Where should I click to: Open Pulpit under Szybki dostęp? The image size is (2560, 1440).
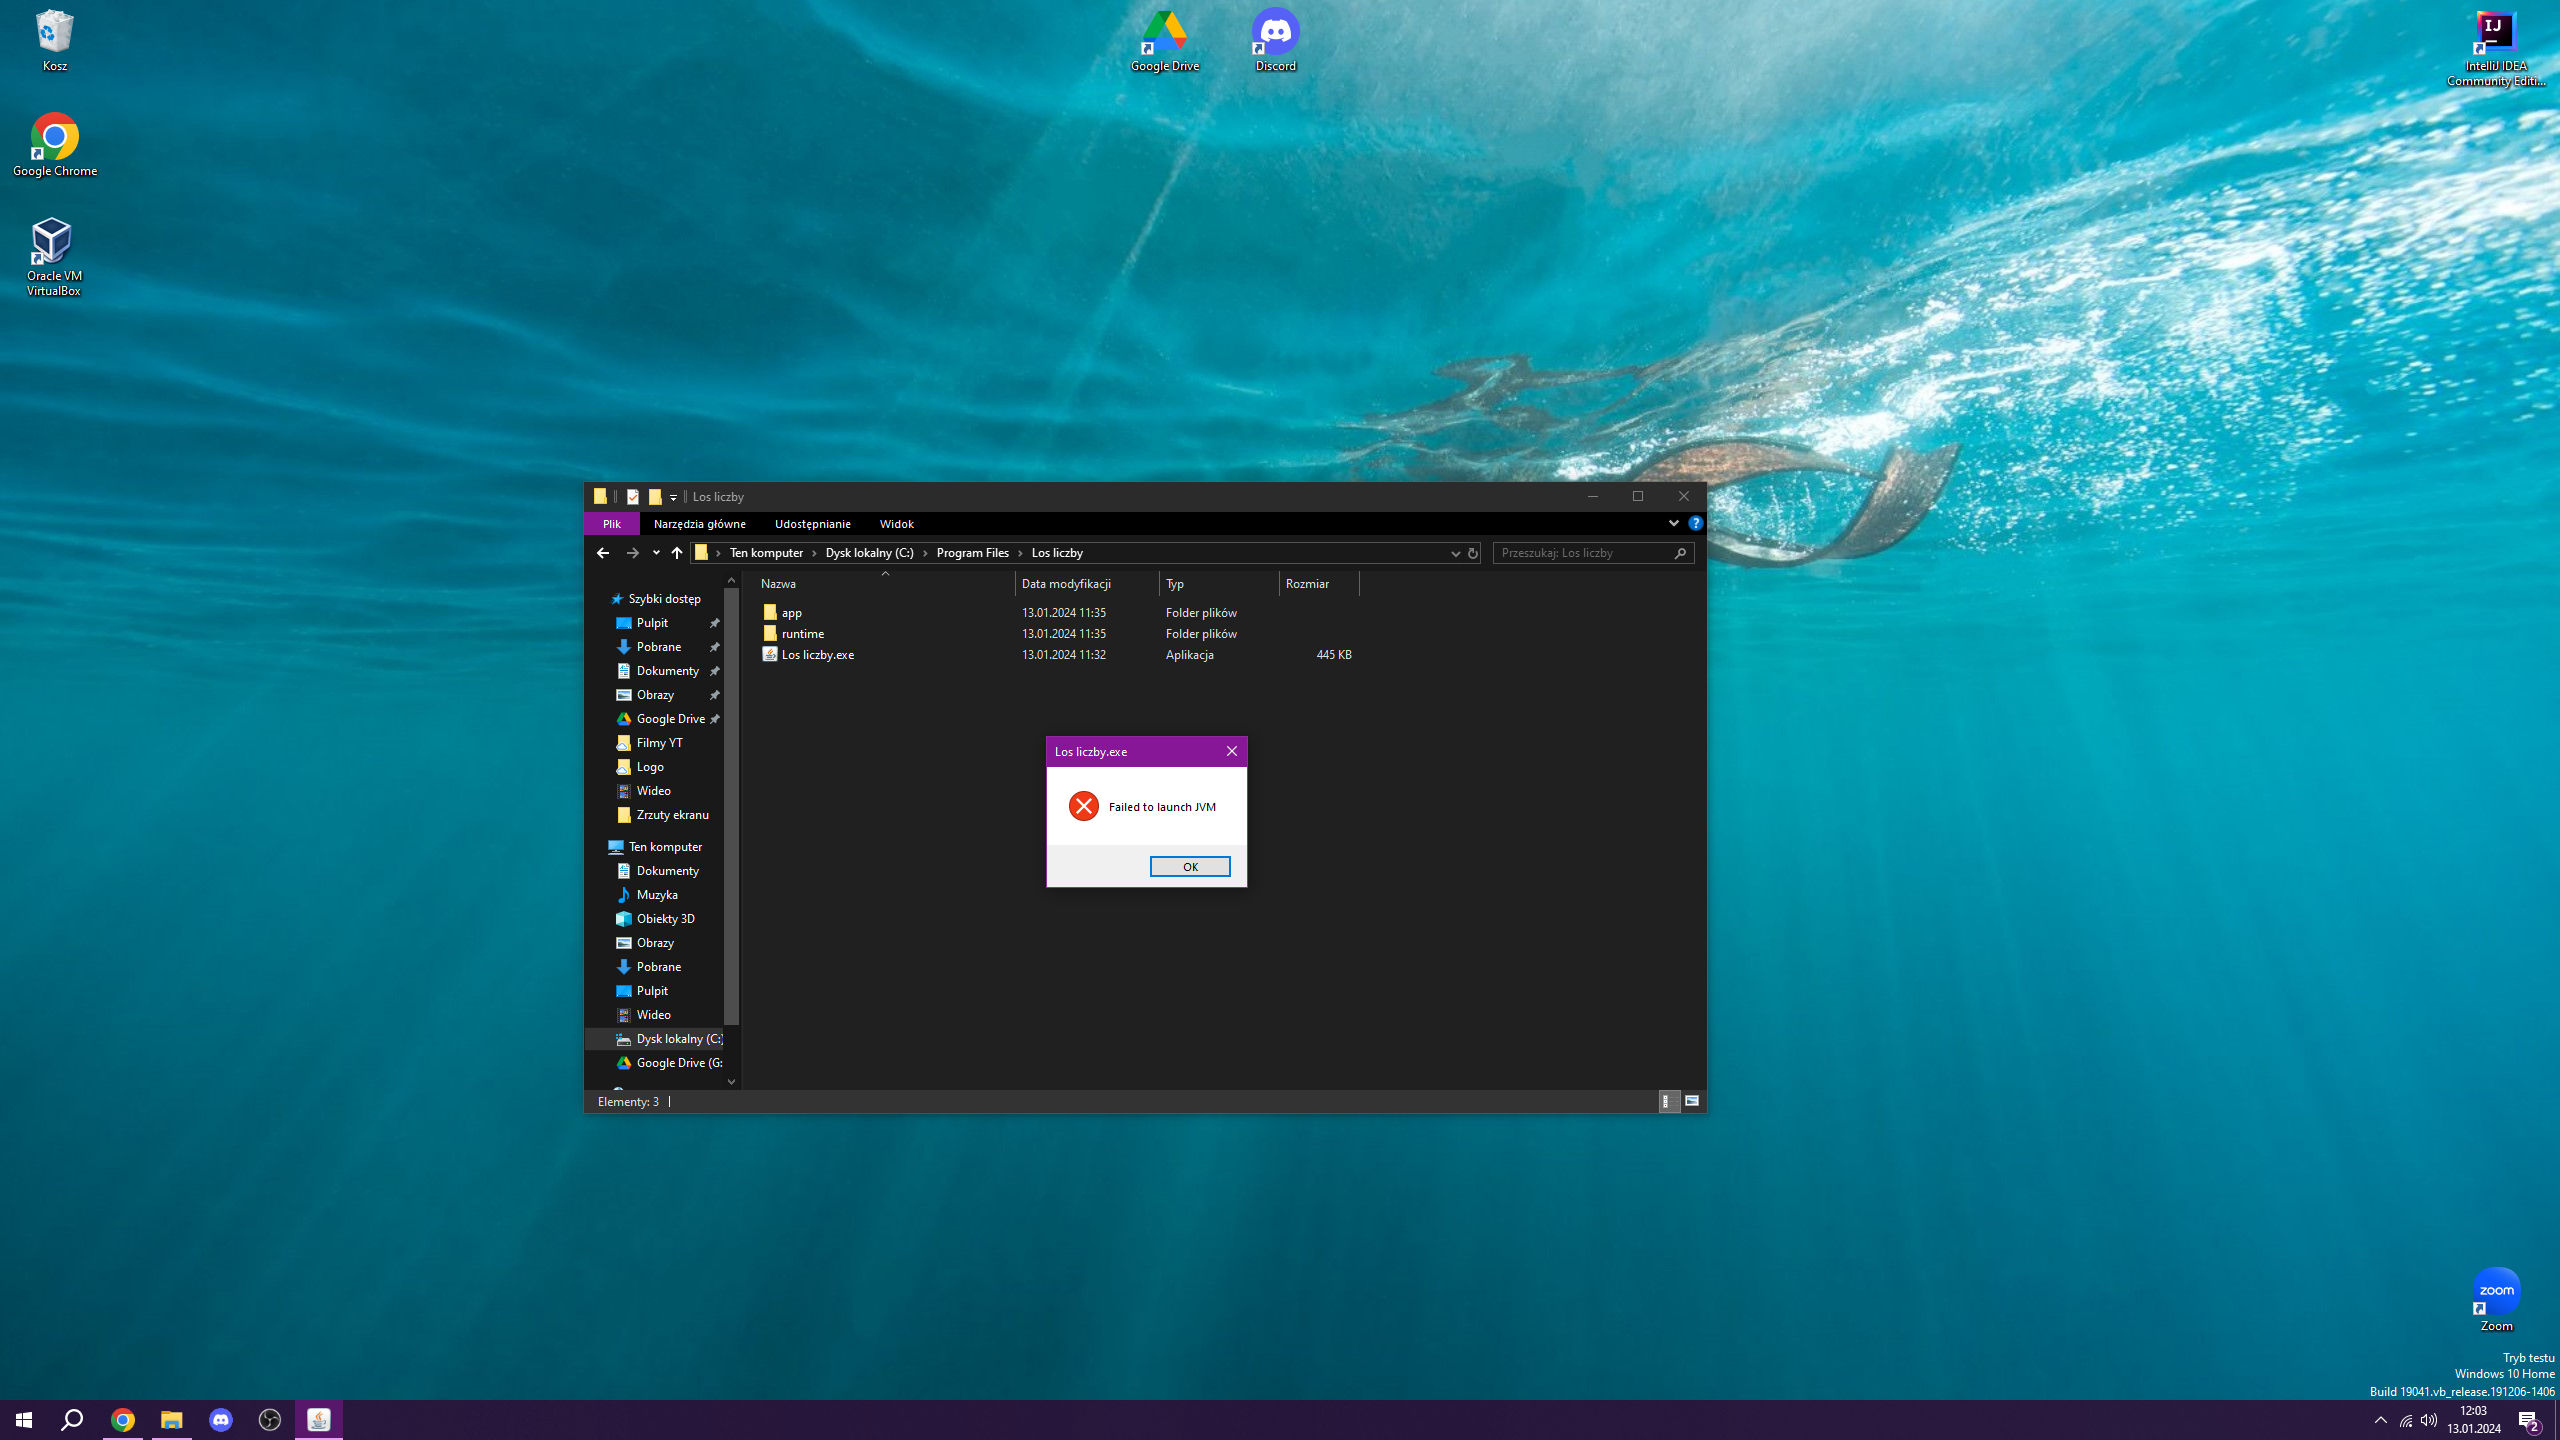coord(652,622)
